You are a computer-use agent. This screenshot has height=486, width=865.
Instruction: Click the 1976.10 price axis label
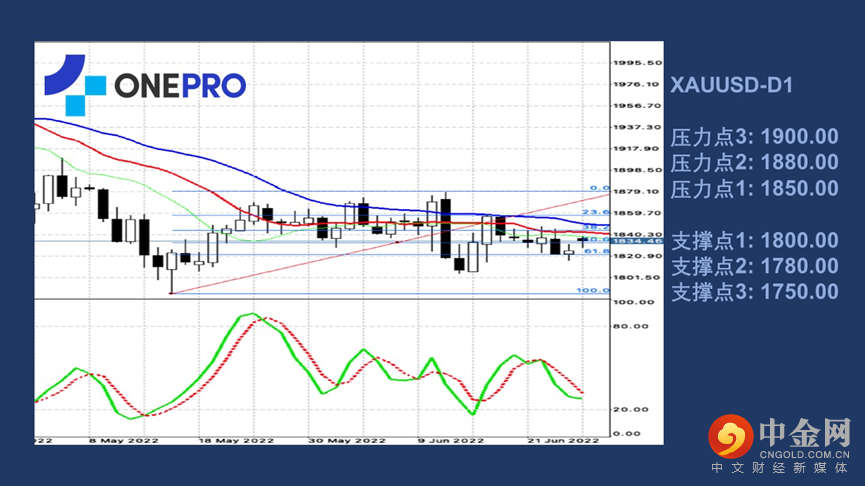tap(637, 84)
